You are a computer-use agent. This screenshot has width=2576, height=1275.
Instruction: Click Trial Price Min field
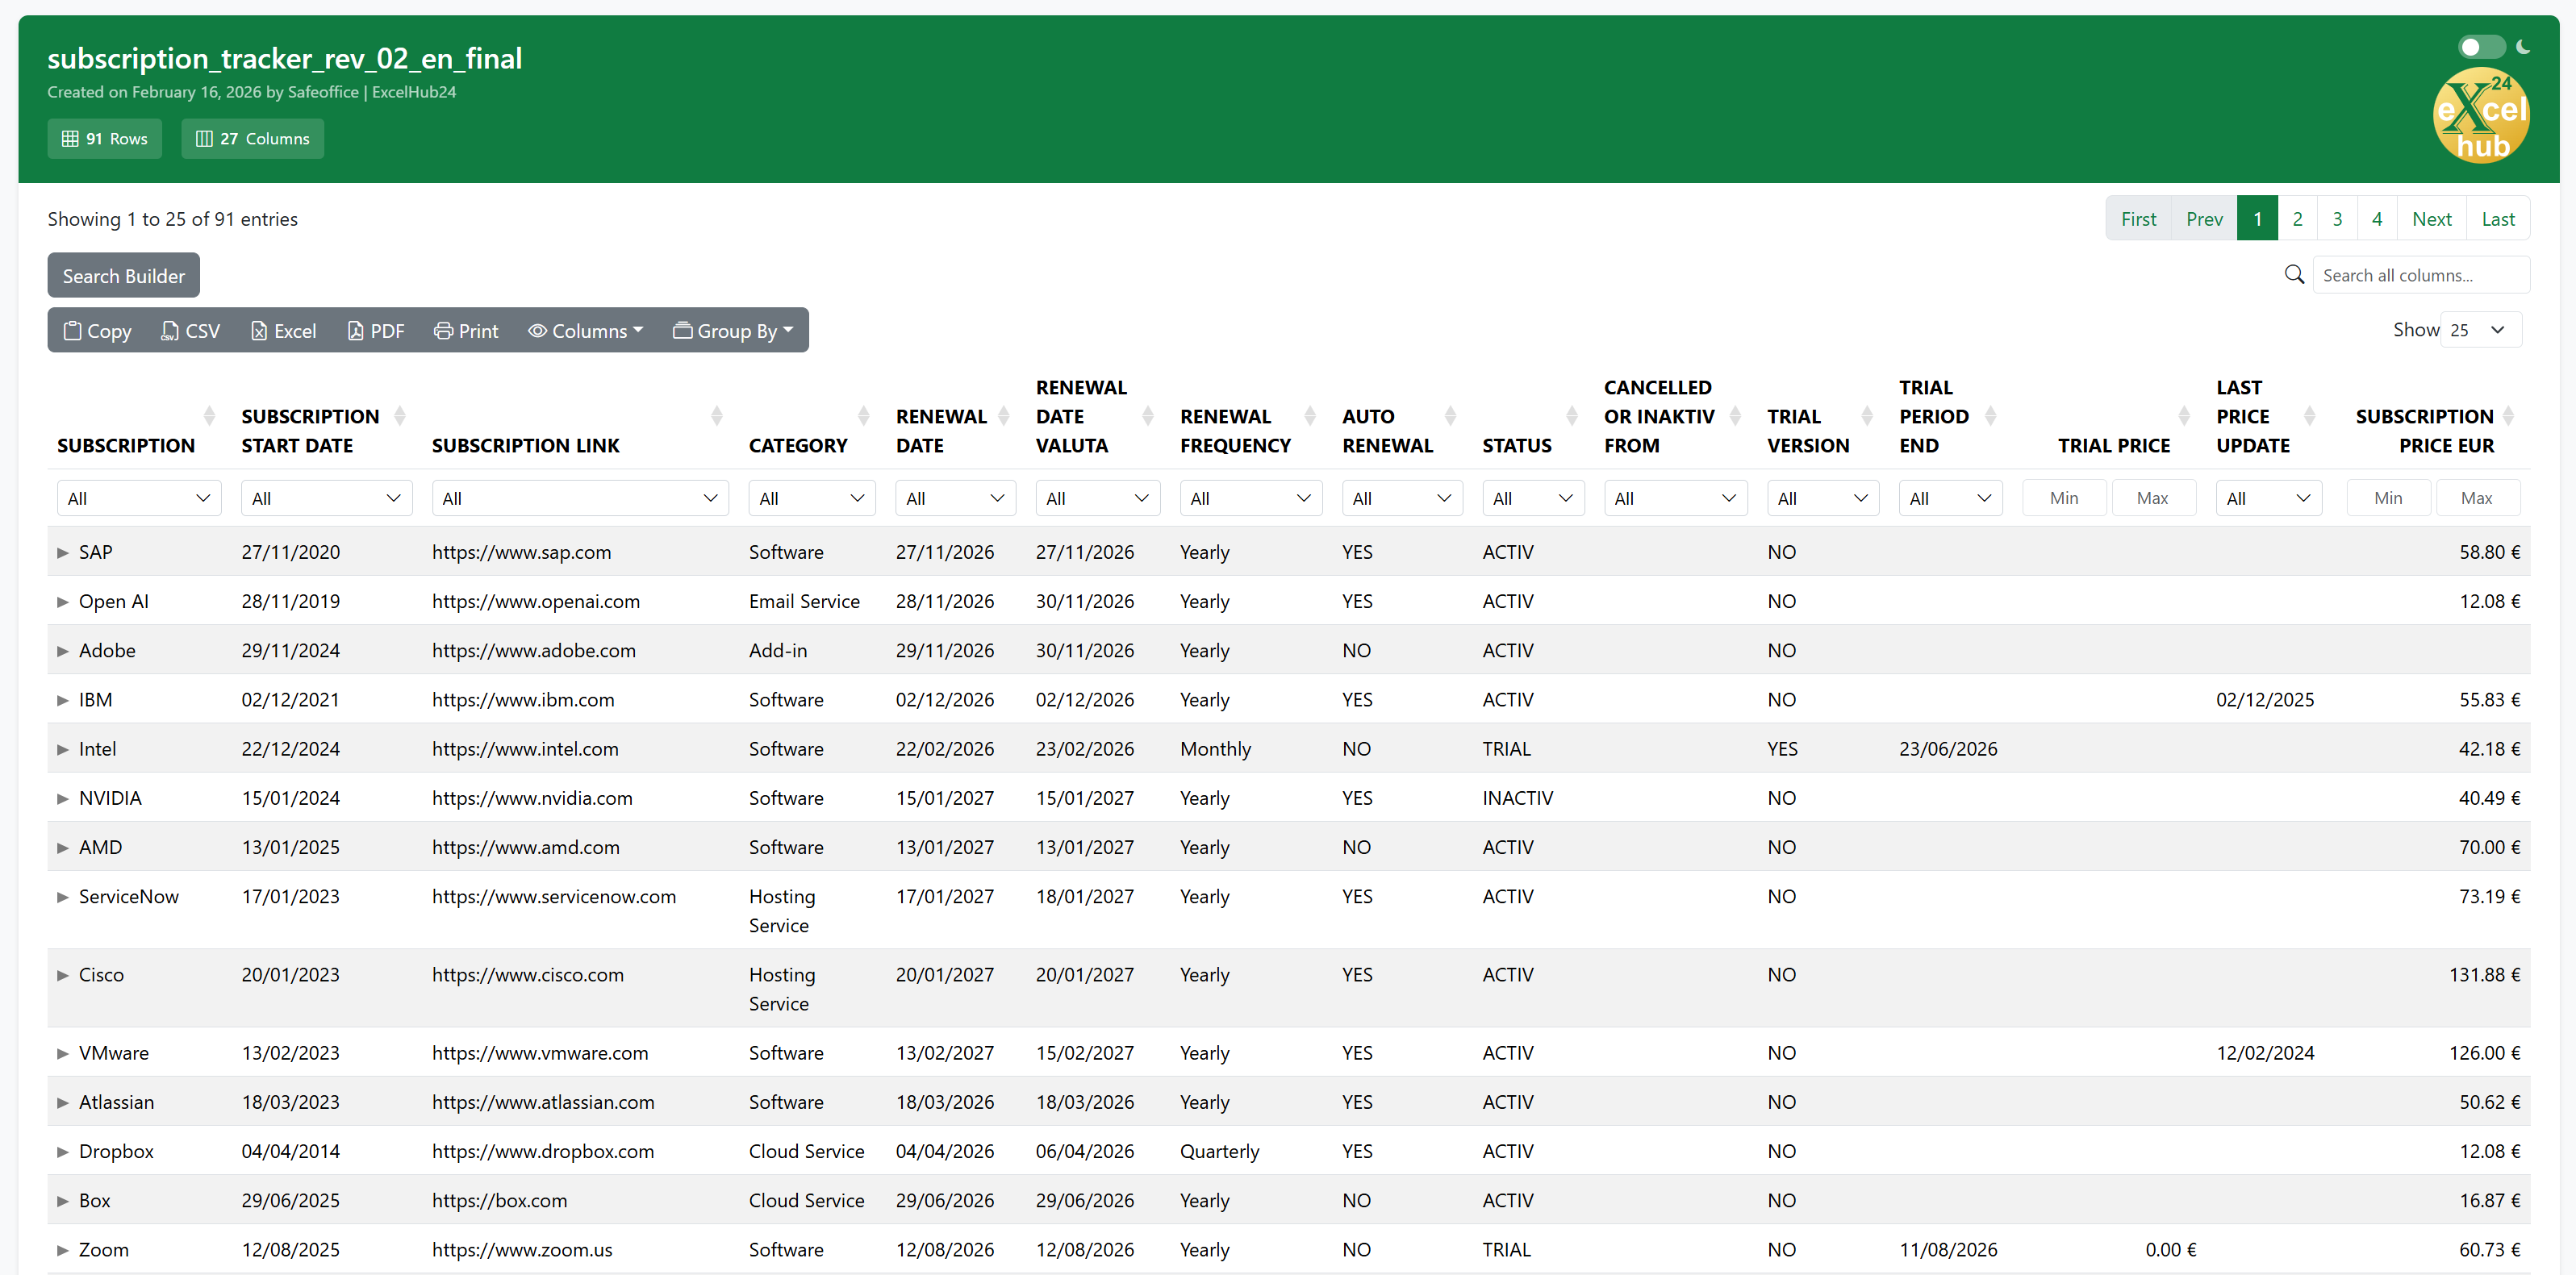tap(2064, 498)
